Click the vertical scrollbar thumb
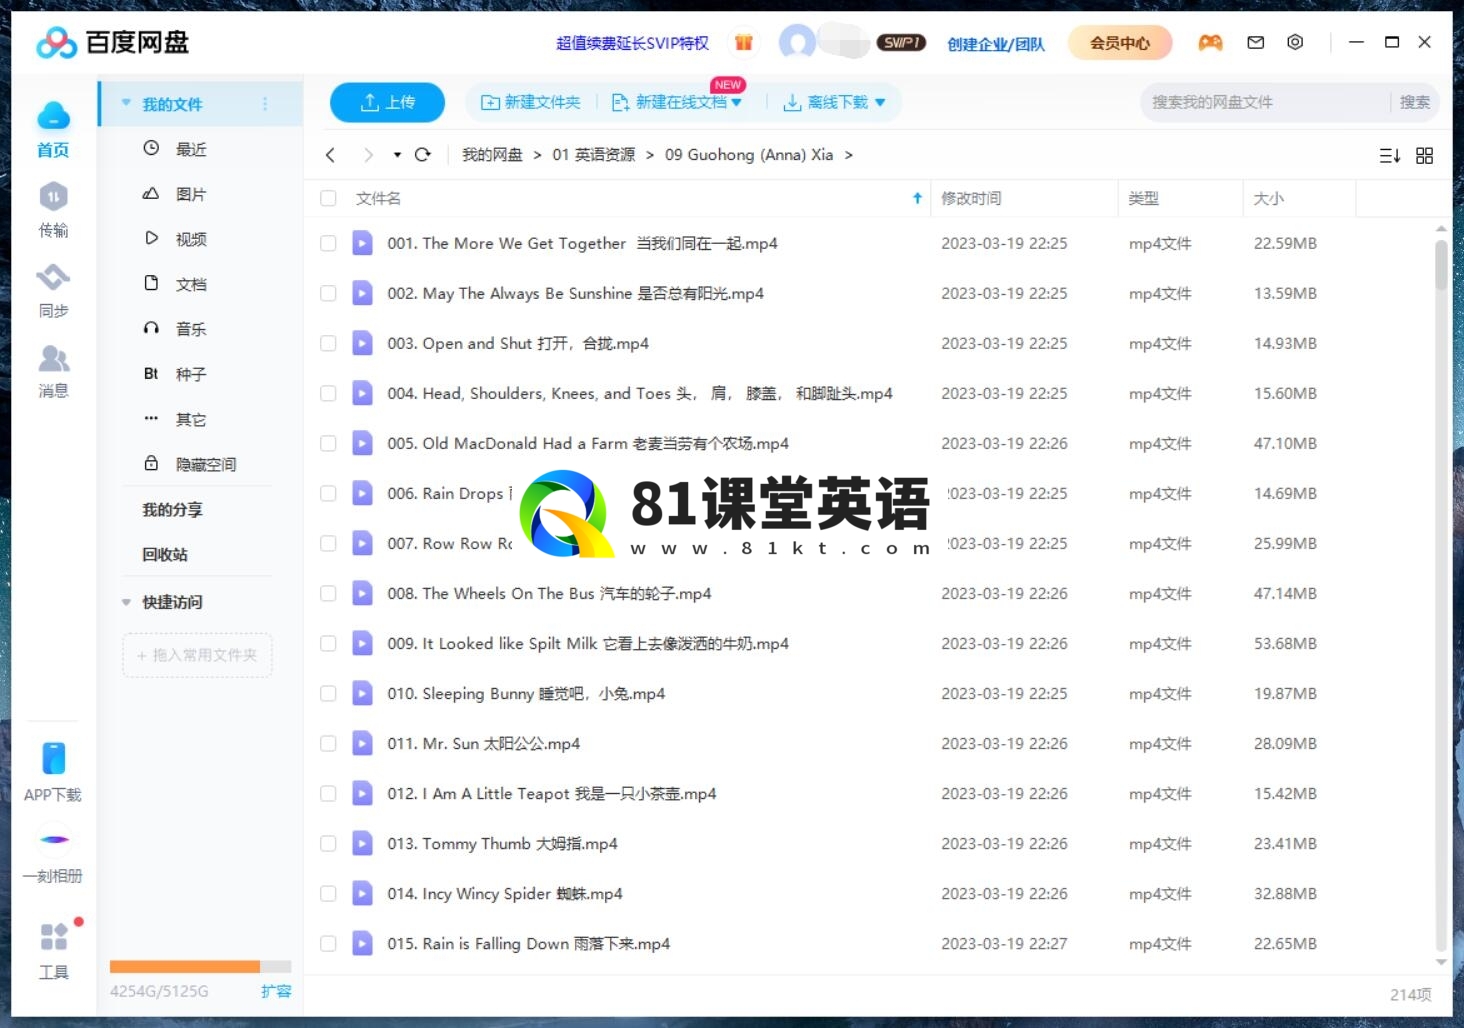Image resolution: width=1464 pixels, height=1028 pixels. pyautogui.click(x=1441, y=264)
